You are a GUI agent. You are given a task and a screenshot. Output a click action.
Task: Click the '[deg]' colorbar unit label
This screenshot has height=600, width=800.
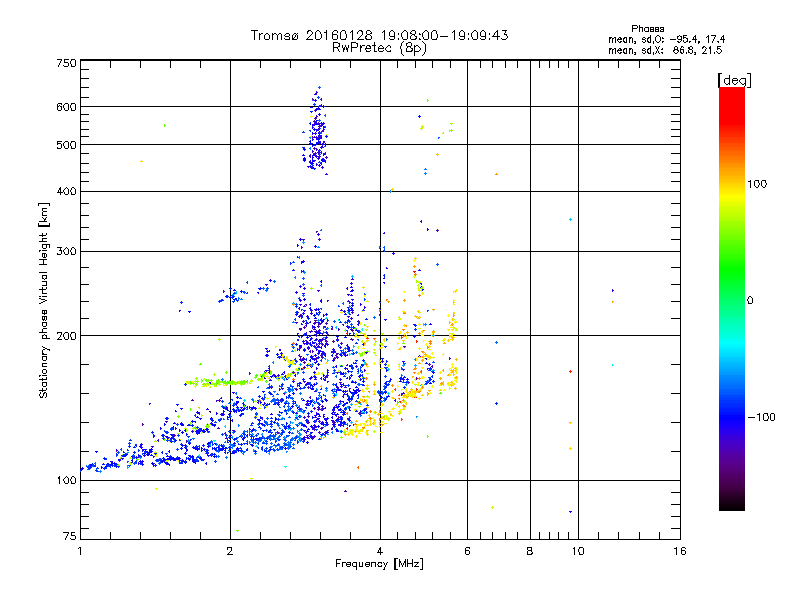[x=734, y=80]
